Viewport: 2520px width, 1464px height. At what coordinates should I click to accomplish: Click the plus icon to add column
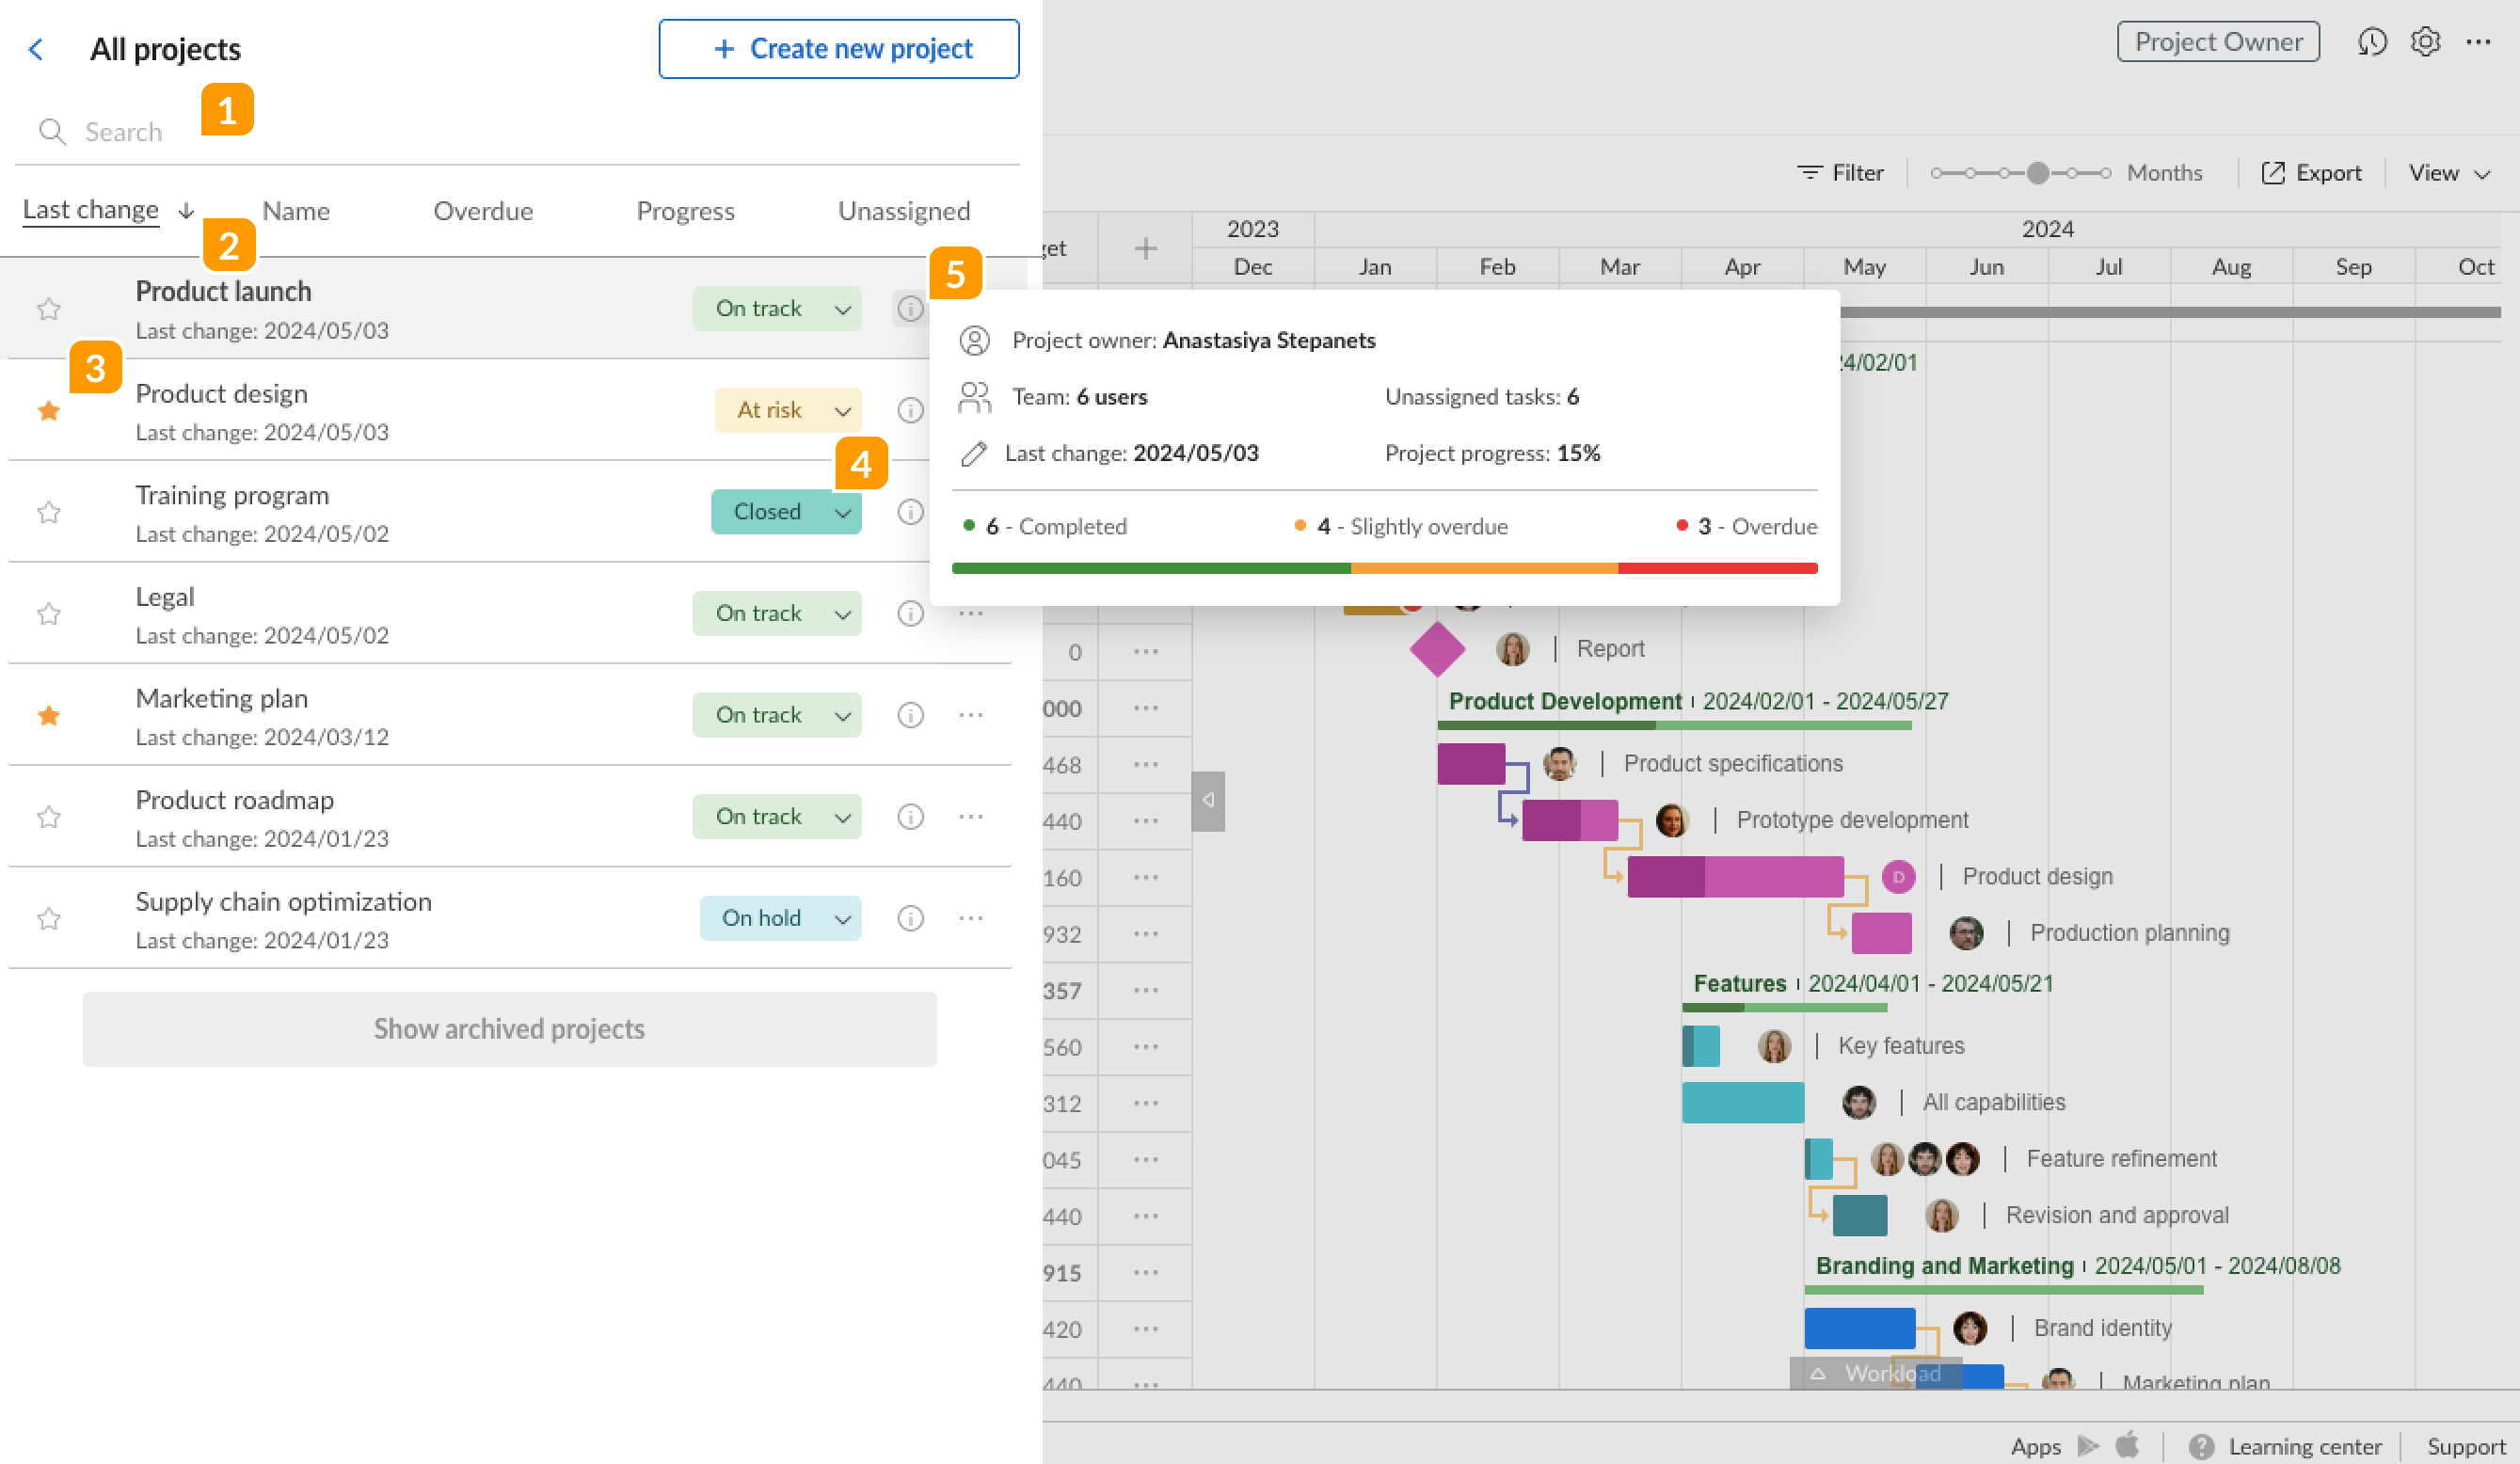point(1145,248)
